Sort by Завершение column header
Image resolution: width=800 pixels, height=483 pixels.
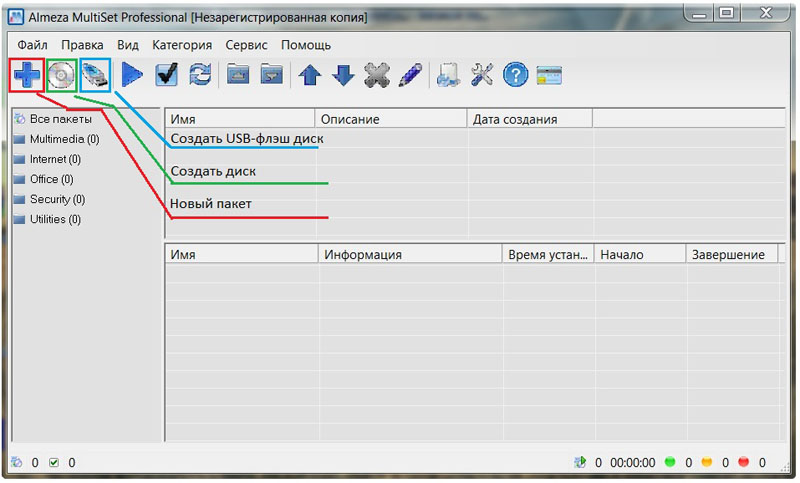point(732,254)
